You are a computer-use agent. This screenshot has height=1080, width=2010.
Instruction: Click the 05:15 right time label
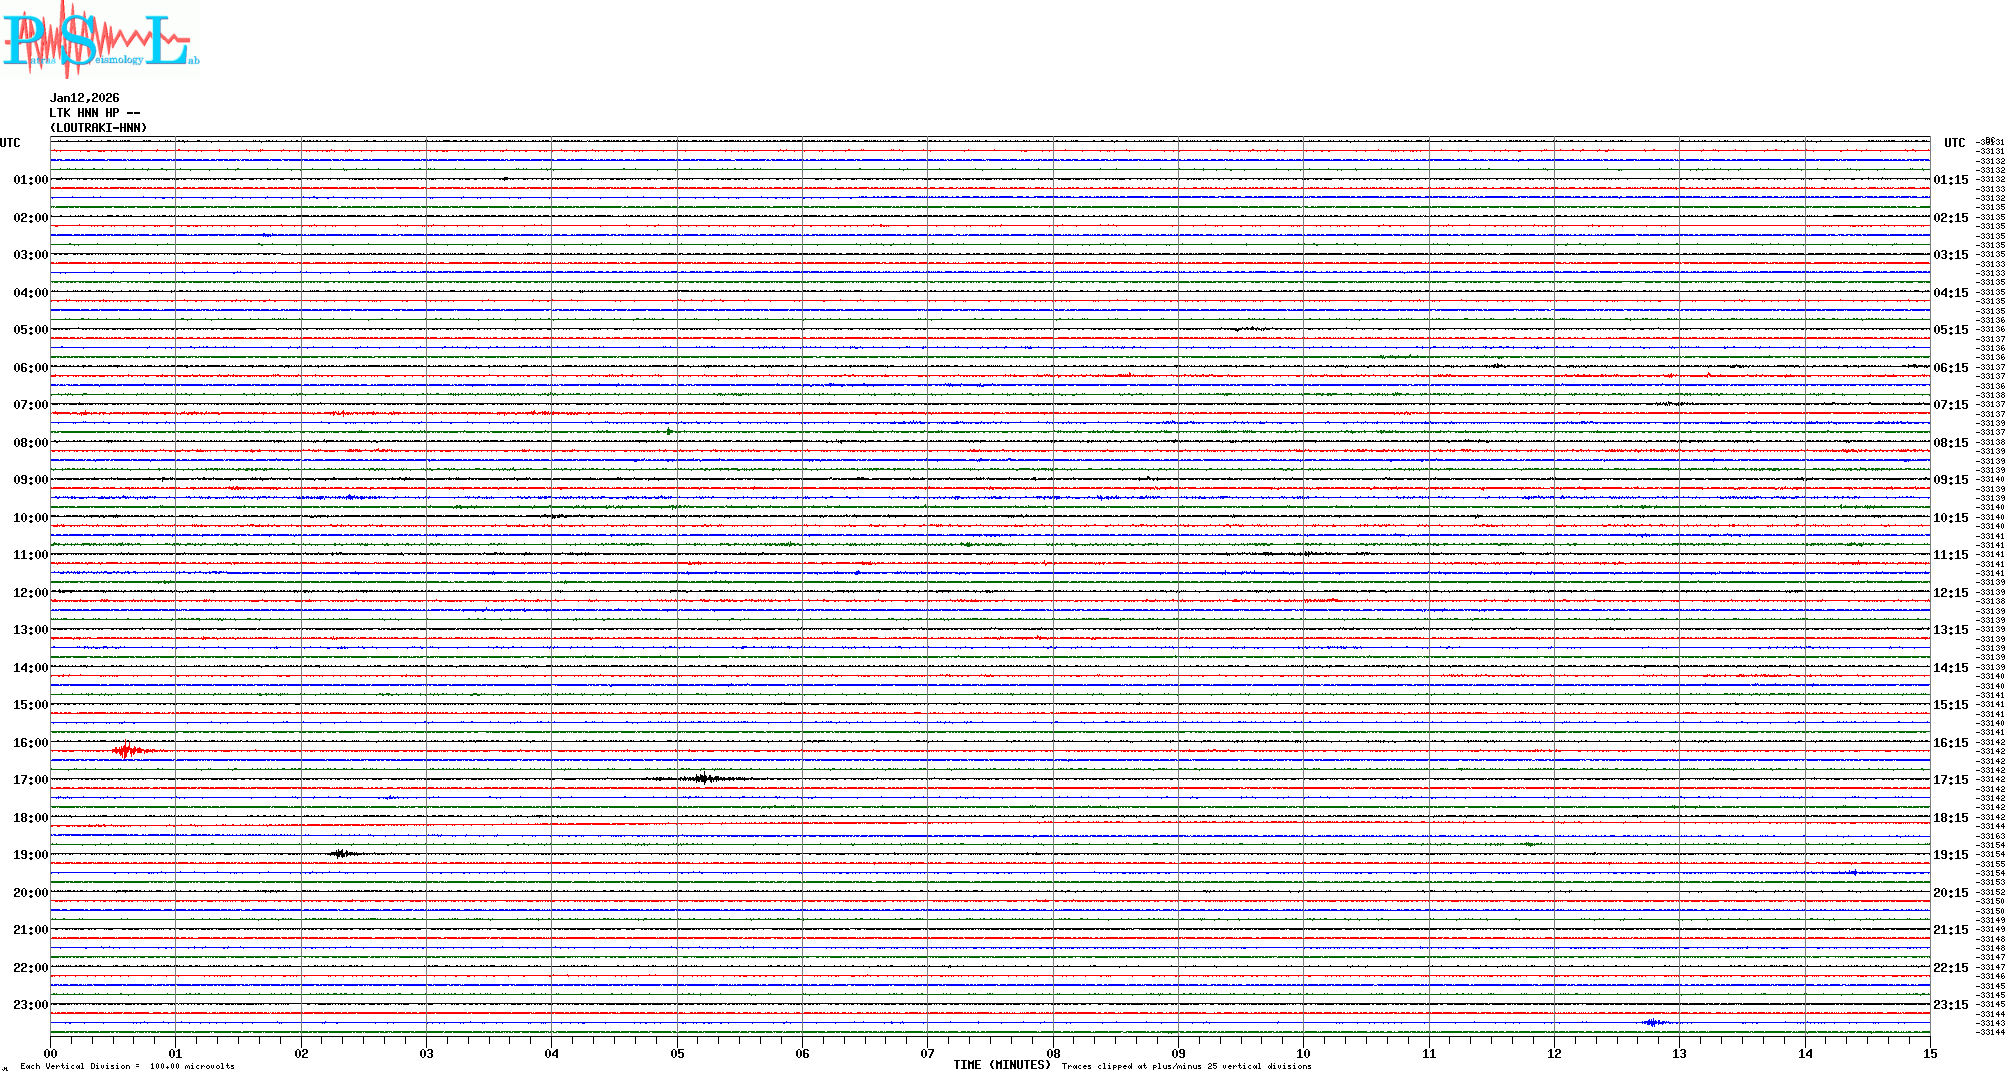tap(1950, 330)
